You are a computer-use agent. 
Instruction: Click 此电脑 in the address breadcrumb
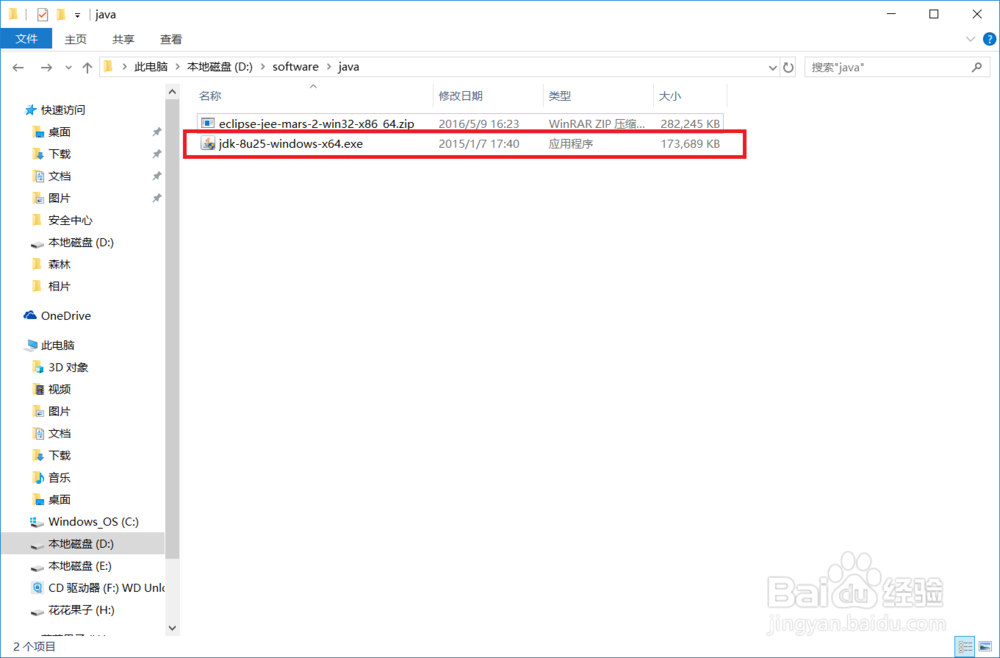coord(151,67)
